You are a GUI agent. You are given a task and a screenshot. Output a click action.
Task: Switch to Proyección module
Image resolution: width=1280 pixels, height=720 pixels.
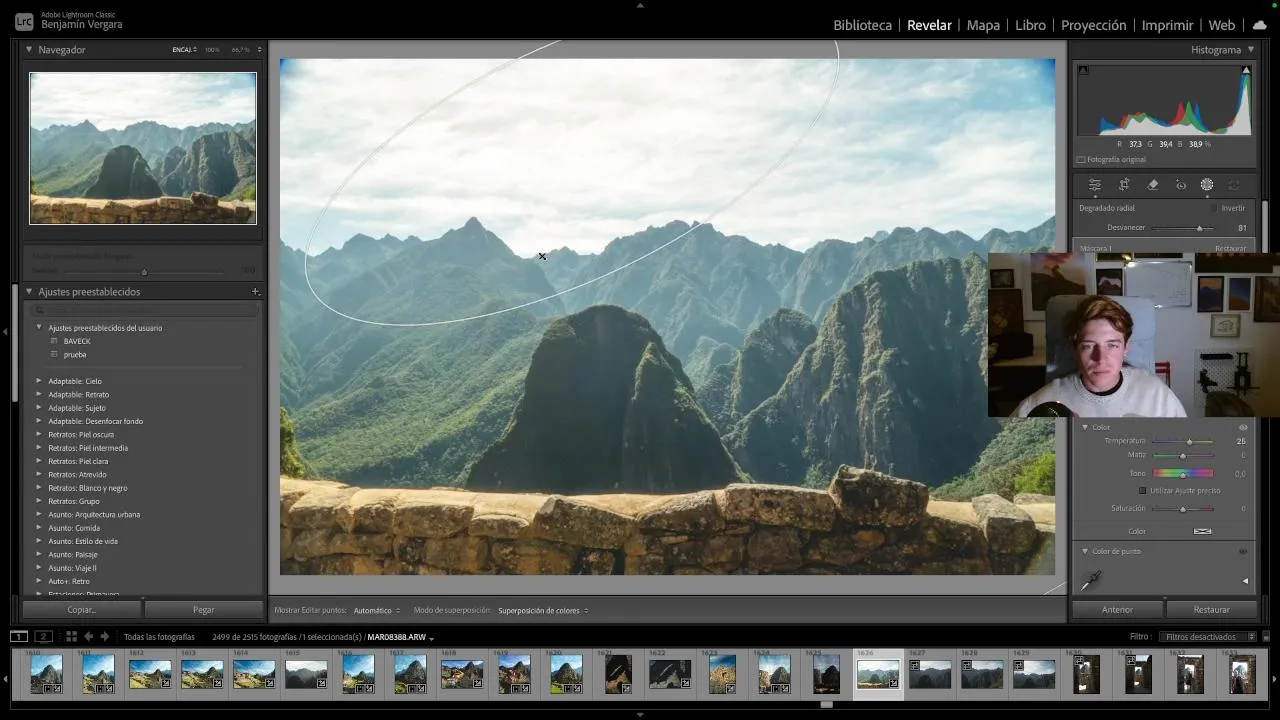tap(1093, 25)
